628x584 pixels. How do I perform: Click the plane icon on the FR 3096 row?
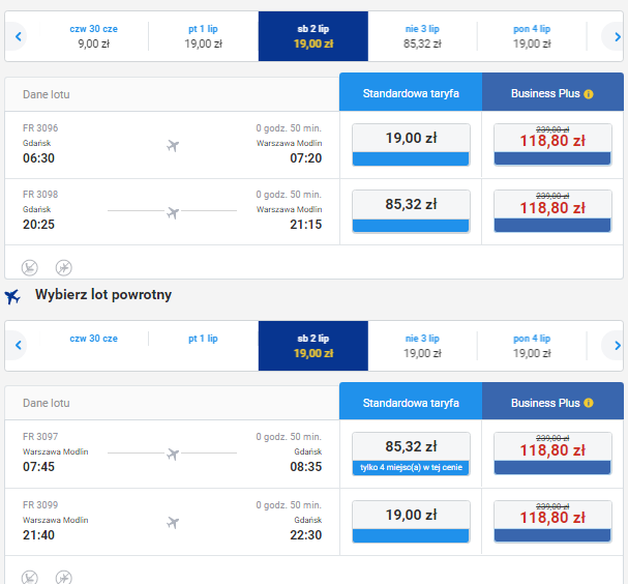tap(173, 146)
